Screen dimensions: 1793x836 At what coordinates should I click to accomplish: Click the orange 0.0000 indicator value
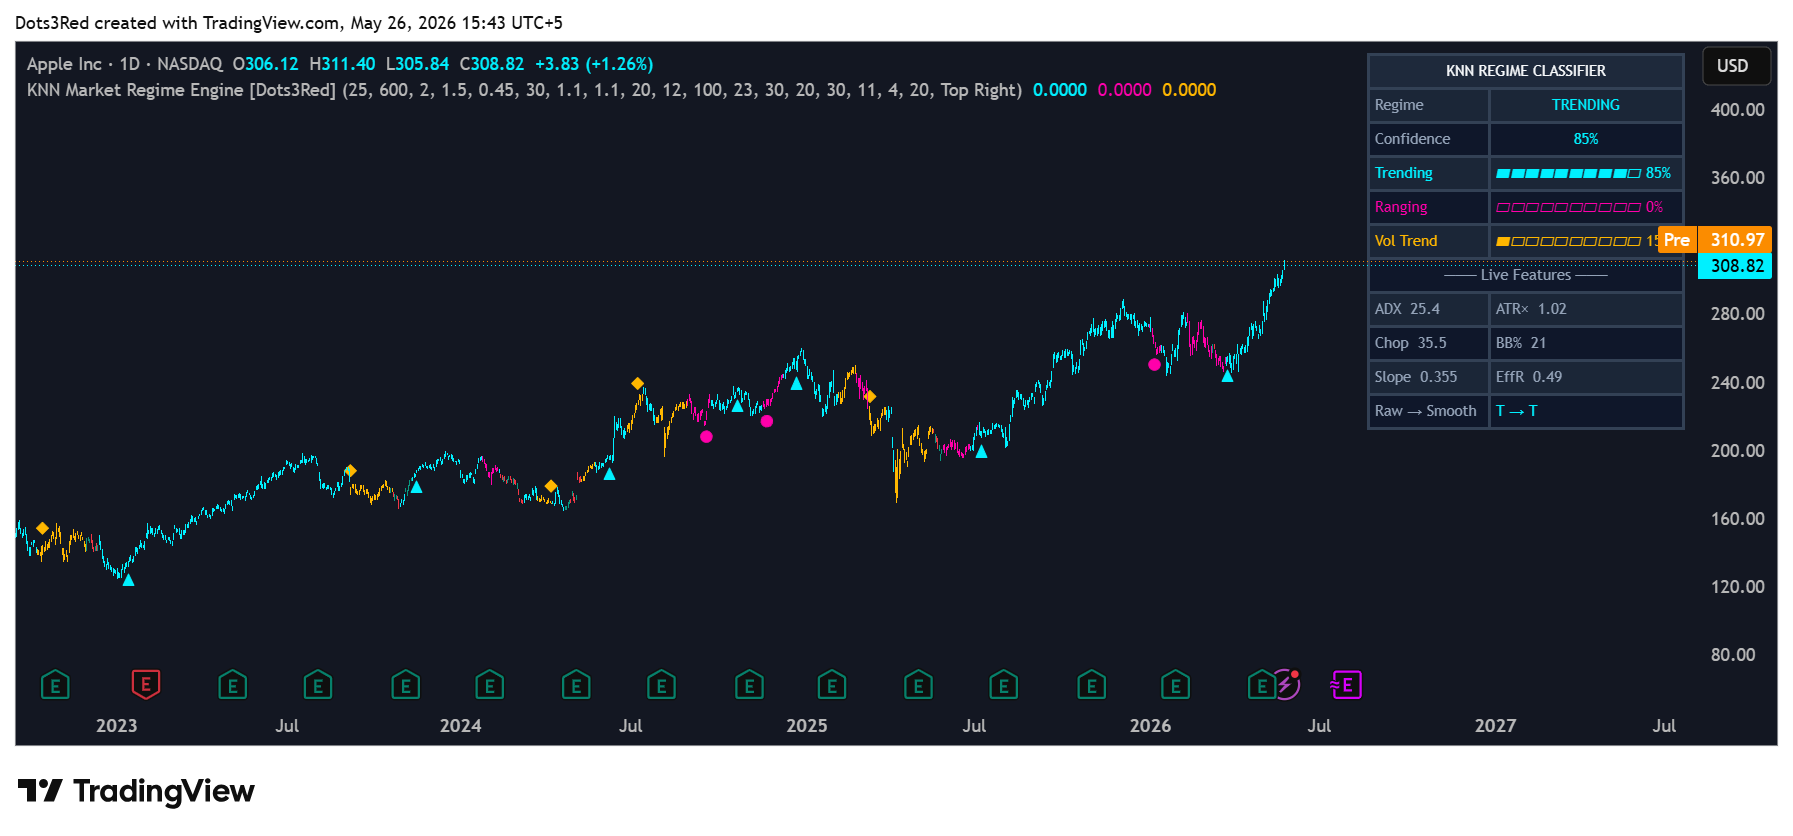click(1189, 90)
